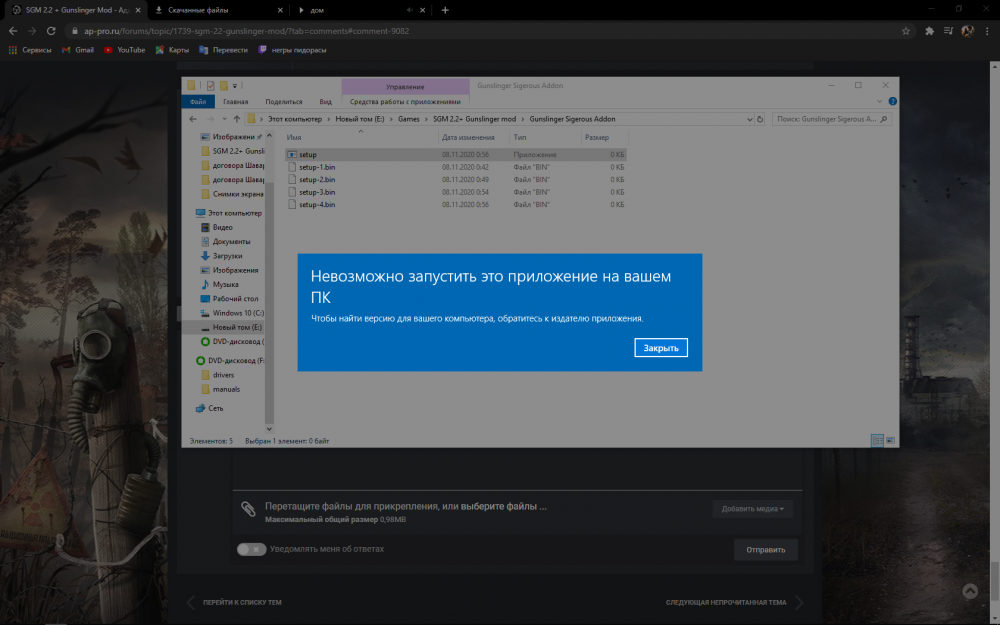
Task: Bookmark this page with the star icon
Action: coord(906,31)
